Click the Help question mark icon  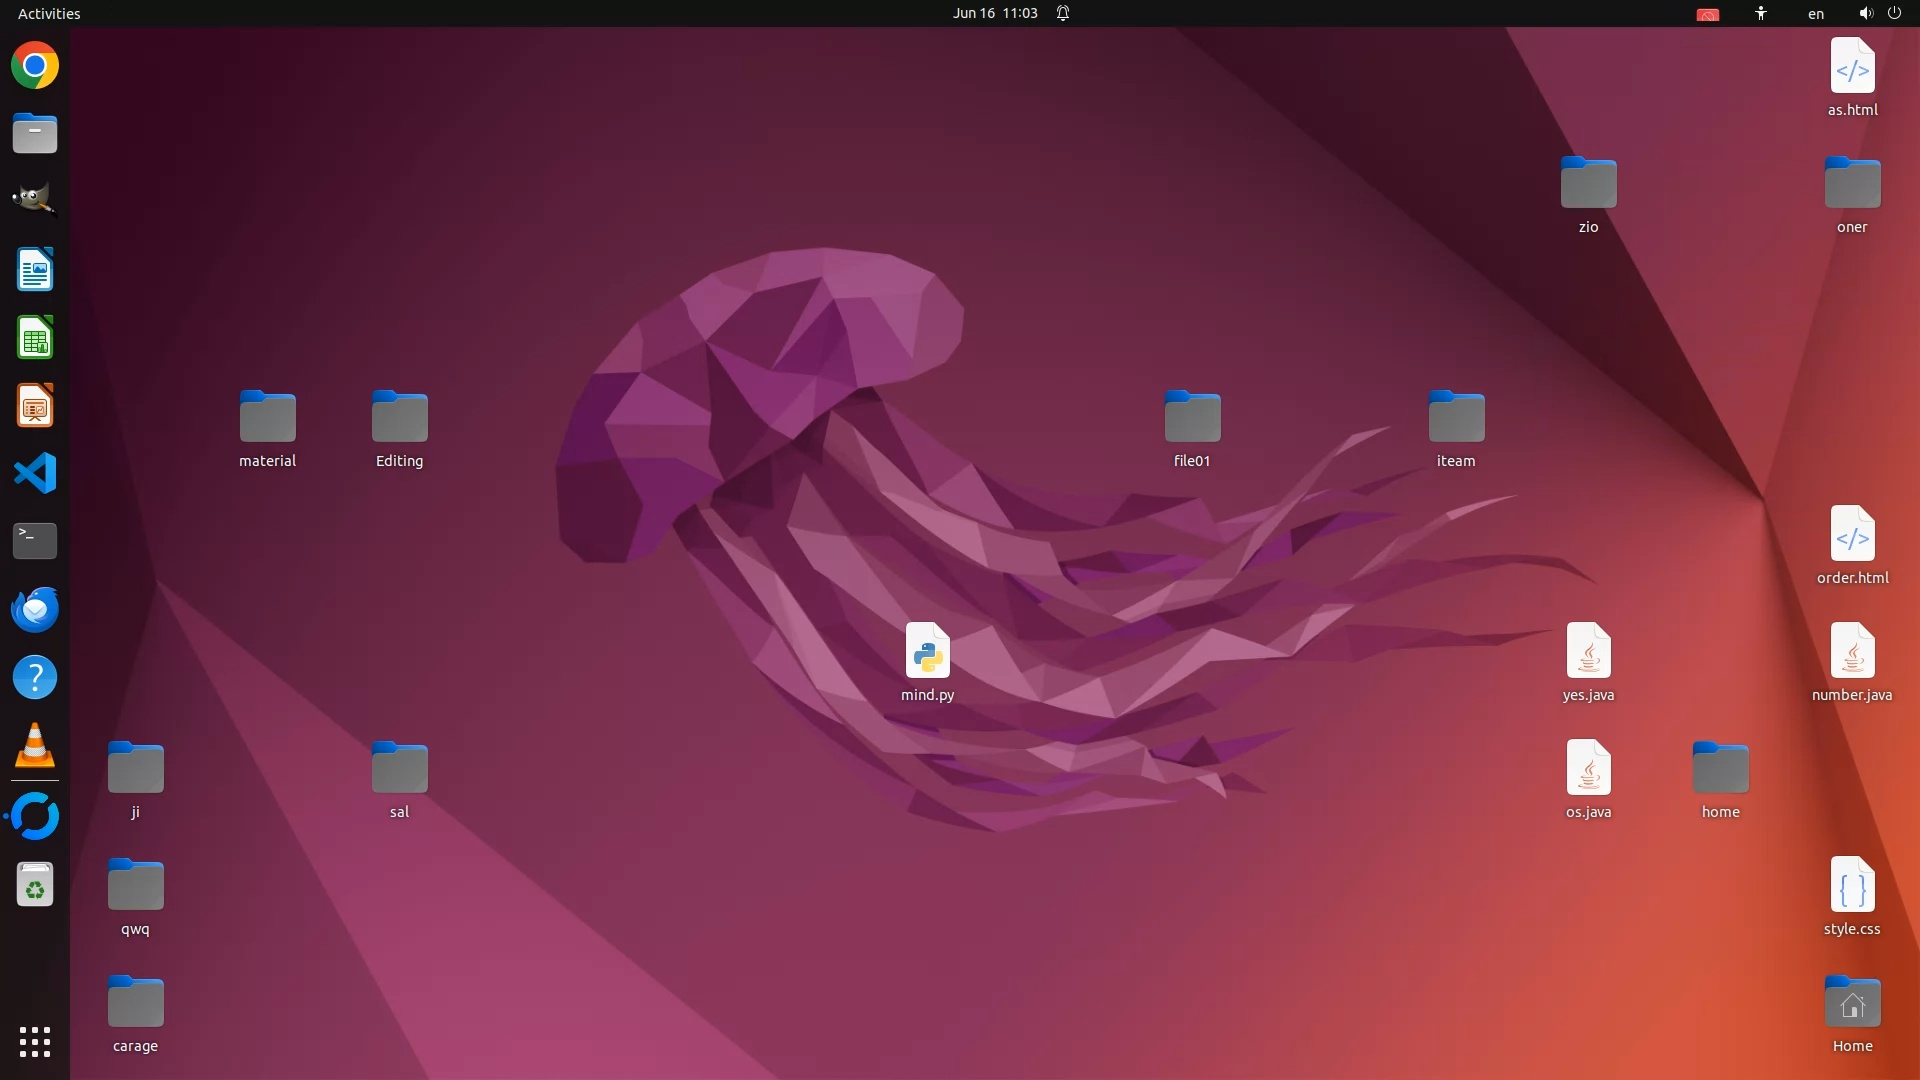pos(35,678)
